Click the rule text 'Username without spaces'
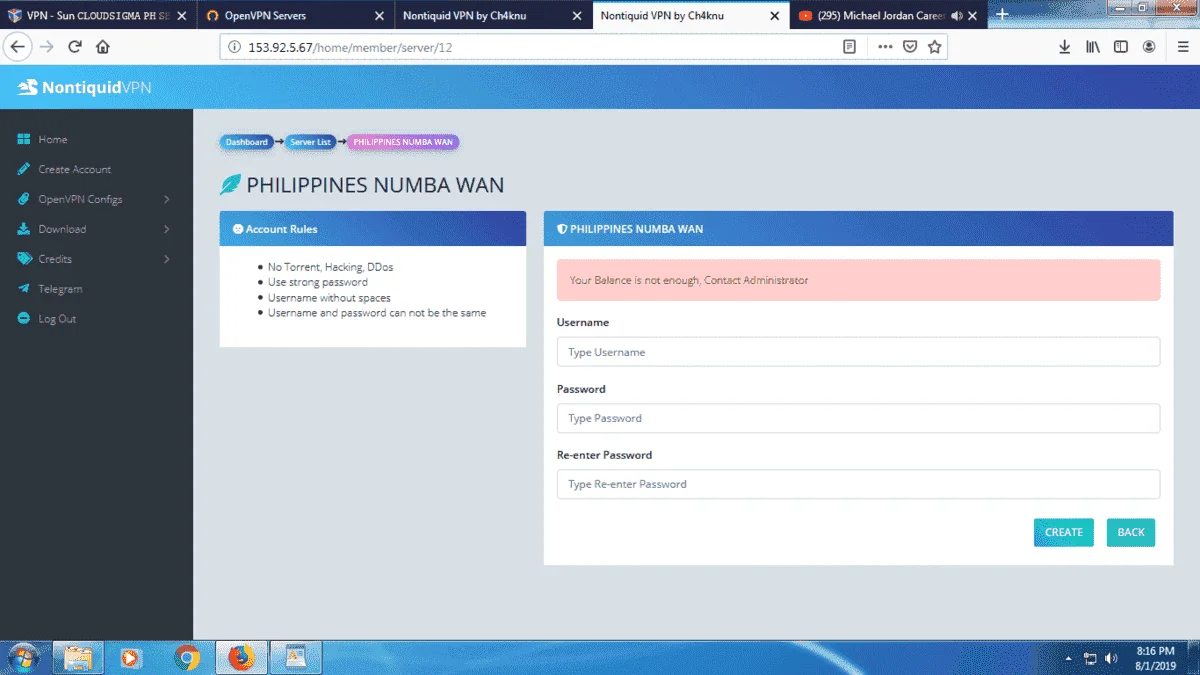 (x=329, y=298)
